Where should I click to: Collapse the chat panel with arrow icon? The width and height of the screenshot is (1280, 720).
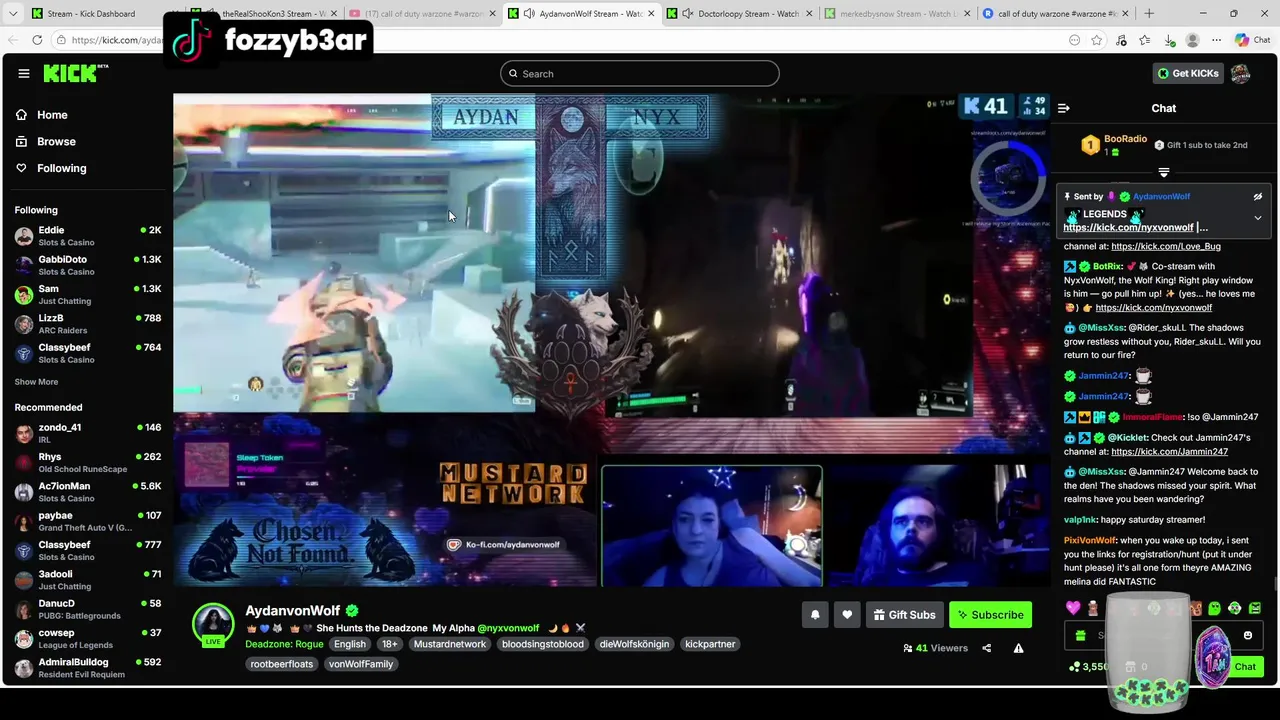tap(1064, 108)
